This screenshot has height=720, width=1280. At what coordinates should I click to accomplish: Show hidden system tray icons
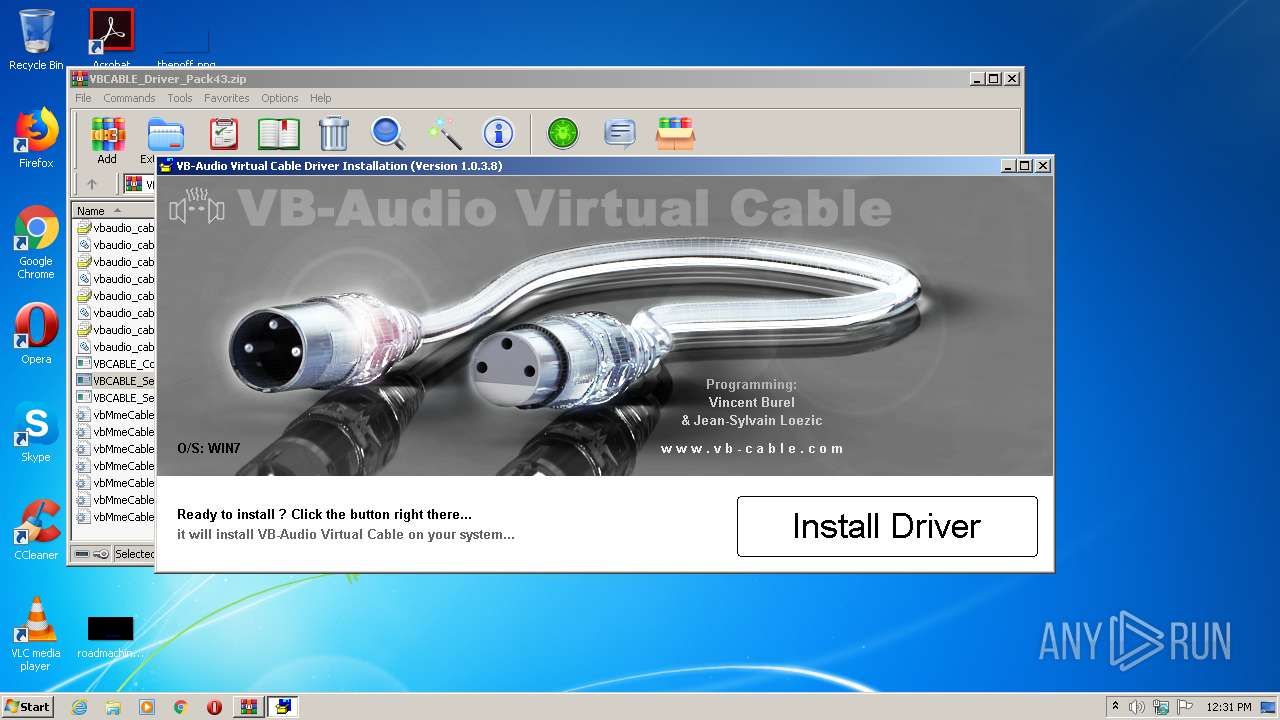click(1116, 707)
